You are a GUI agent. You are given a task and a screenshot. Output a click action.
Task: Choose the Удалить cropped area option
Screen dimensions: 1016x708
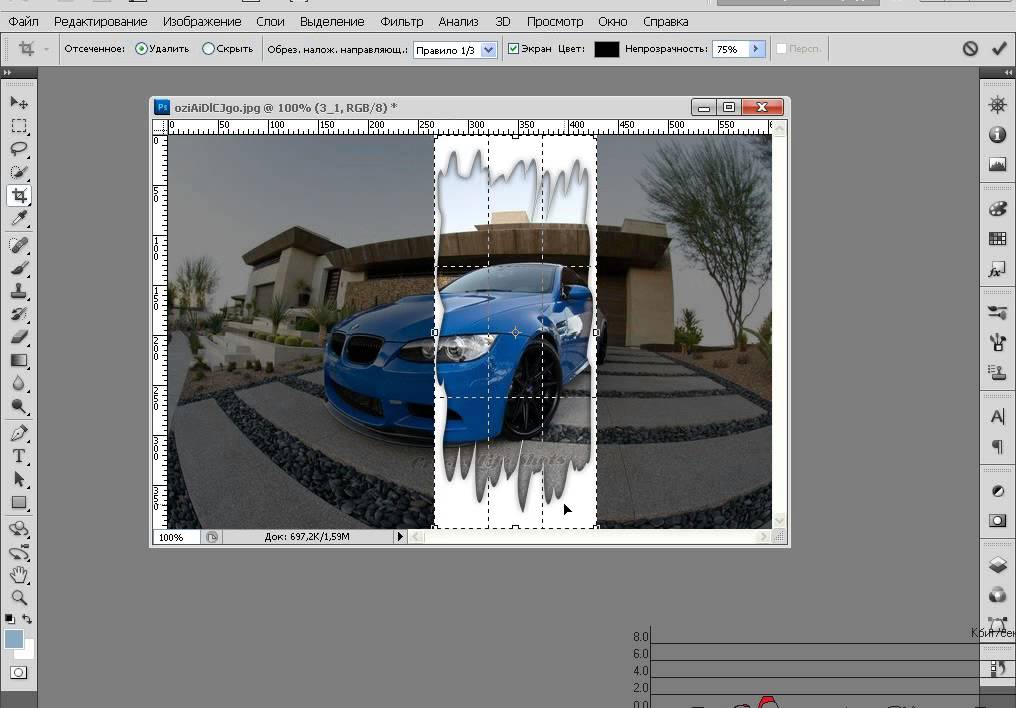click(162, 49)
